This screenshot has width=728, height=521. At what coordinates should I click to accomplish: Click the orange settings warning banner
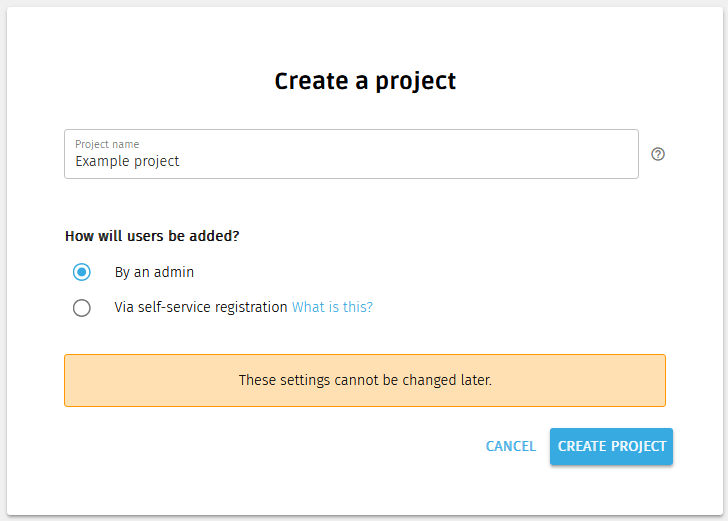(364, 380)
